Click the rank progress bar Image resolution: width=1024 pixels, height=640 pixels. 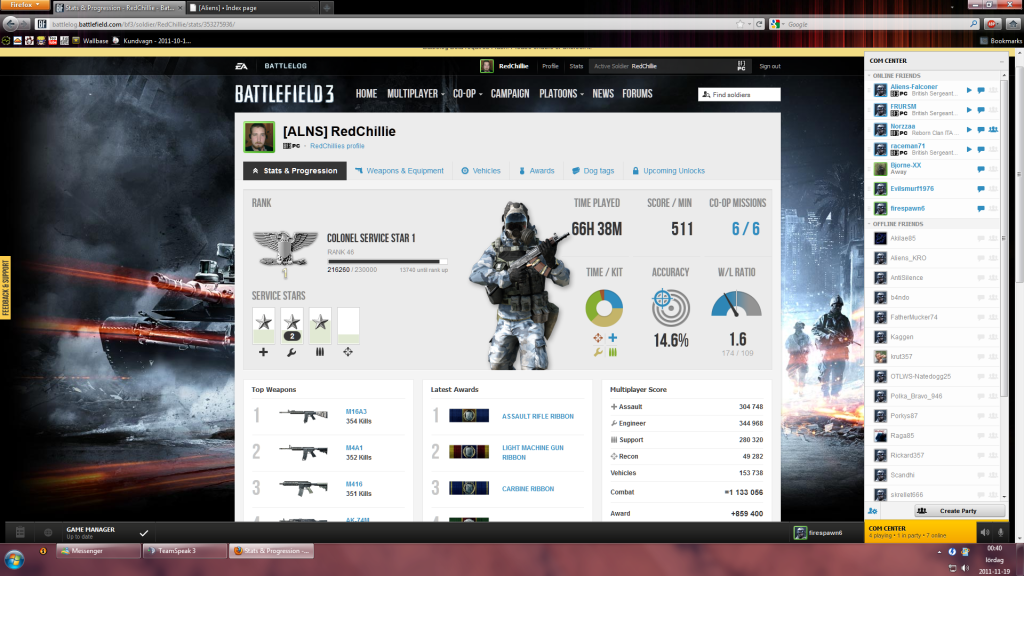pos(387,262)
